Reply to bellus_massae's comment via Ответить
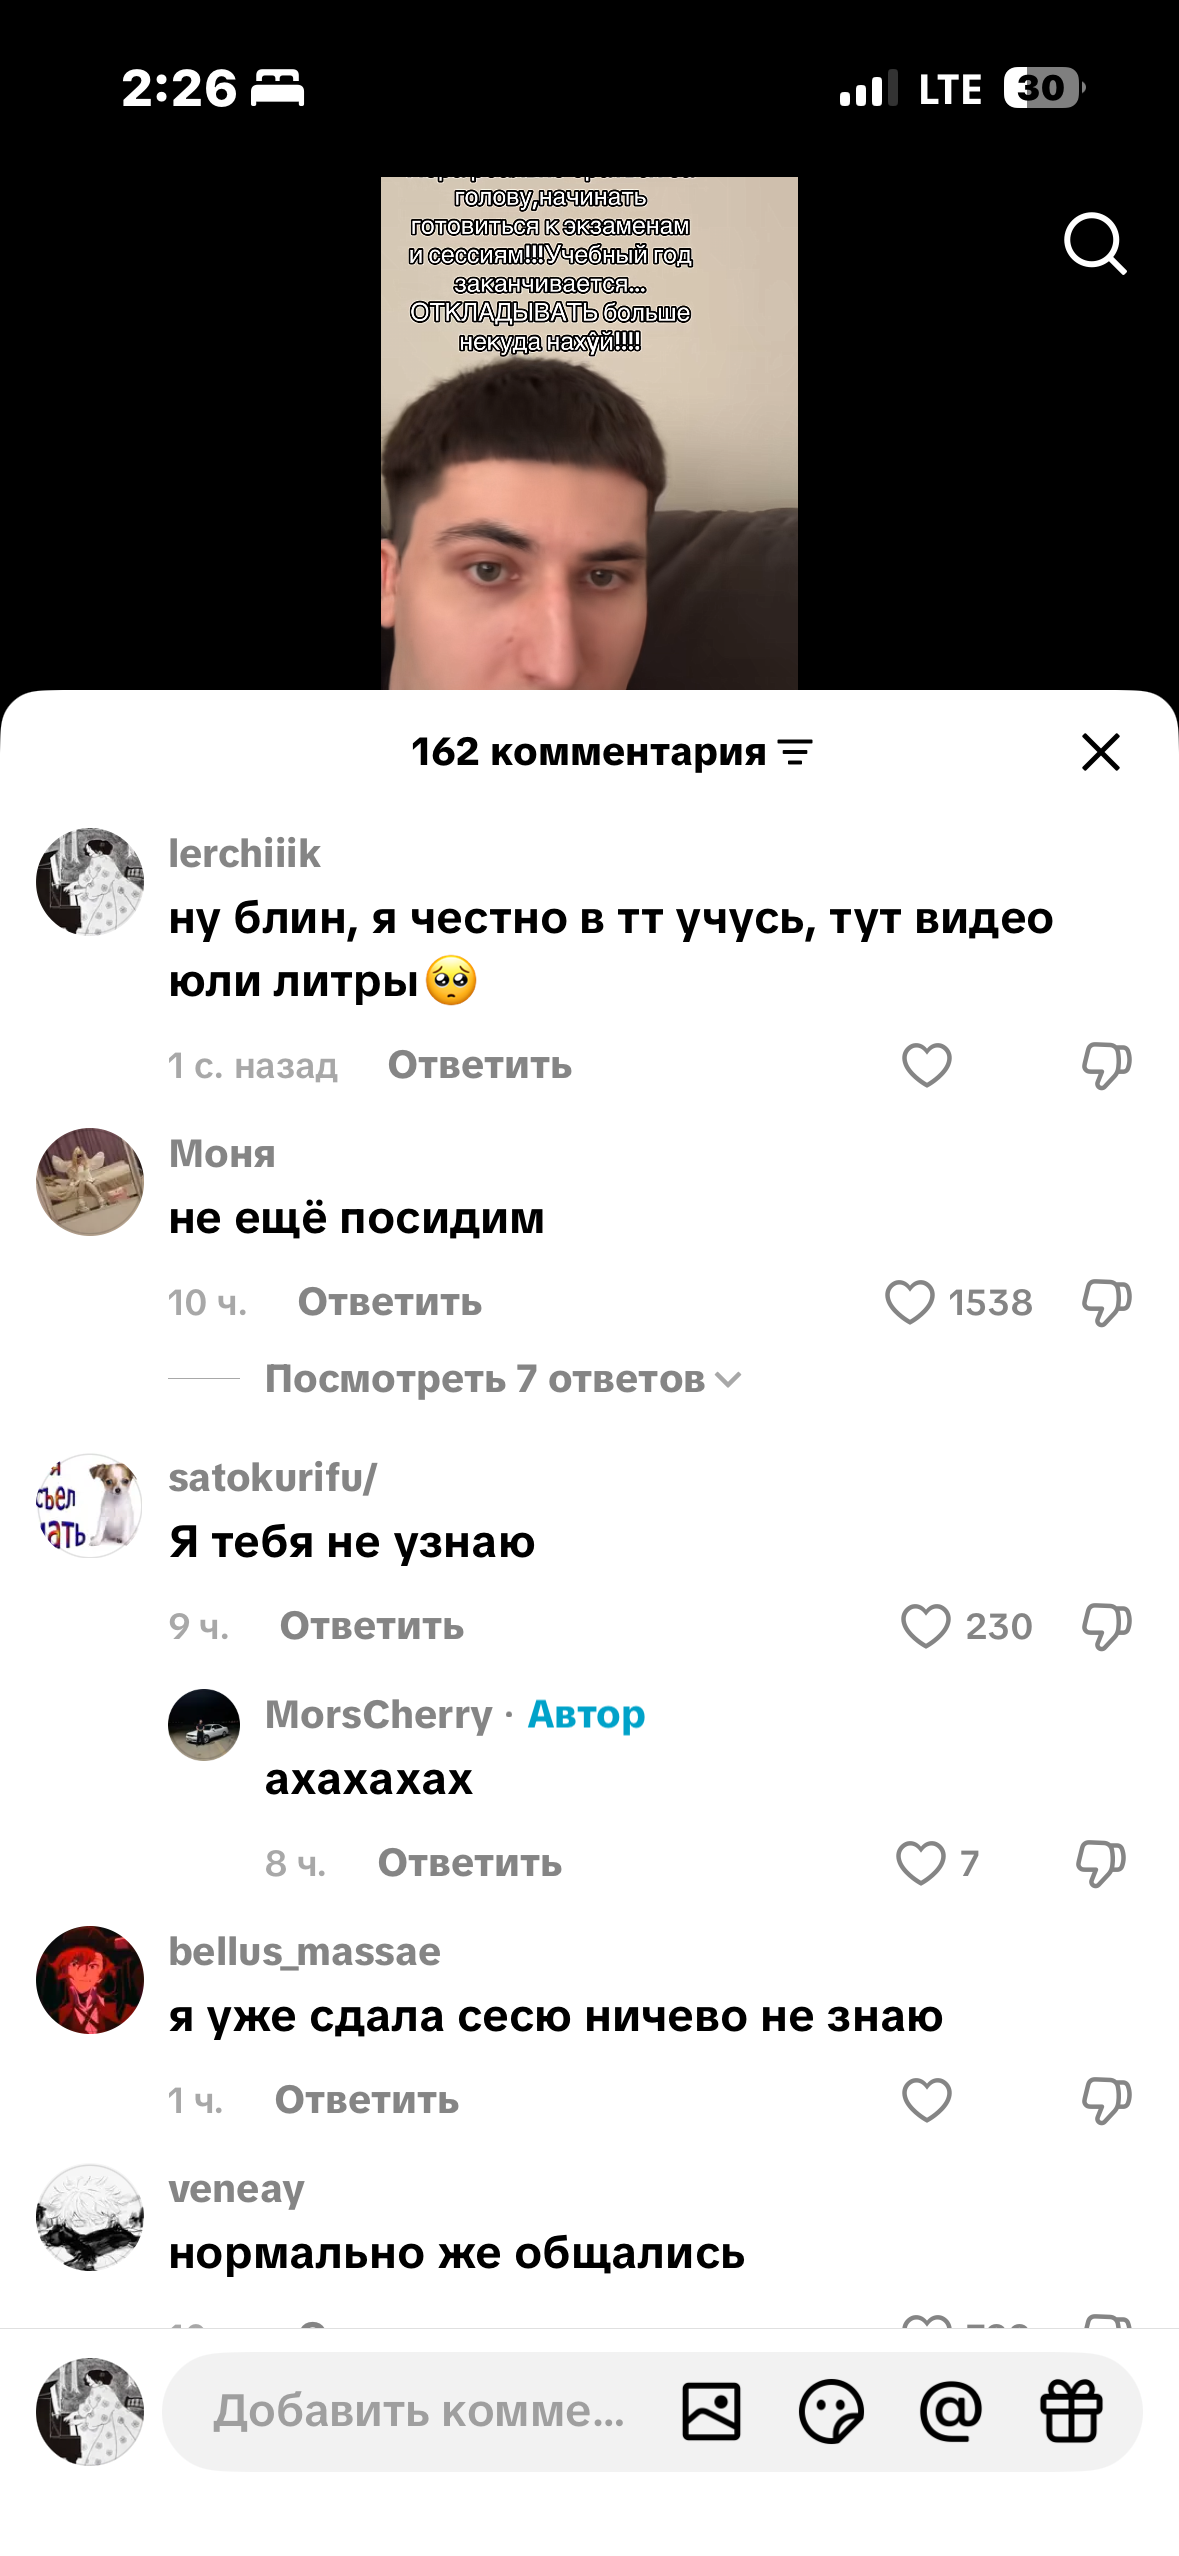 367,2100
